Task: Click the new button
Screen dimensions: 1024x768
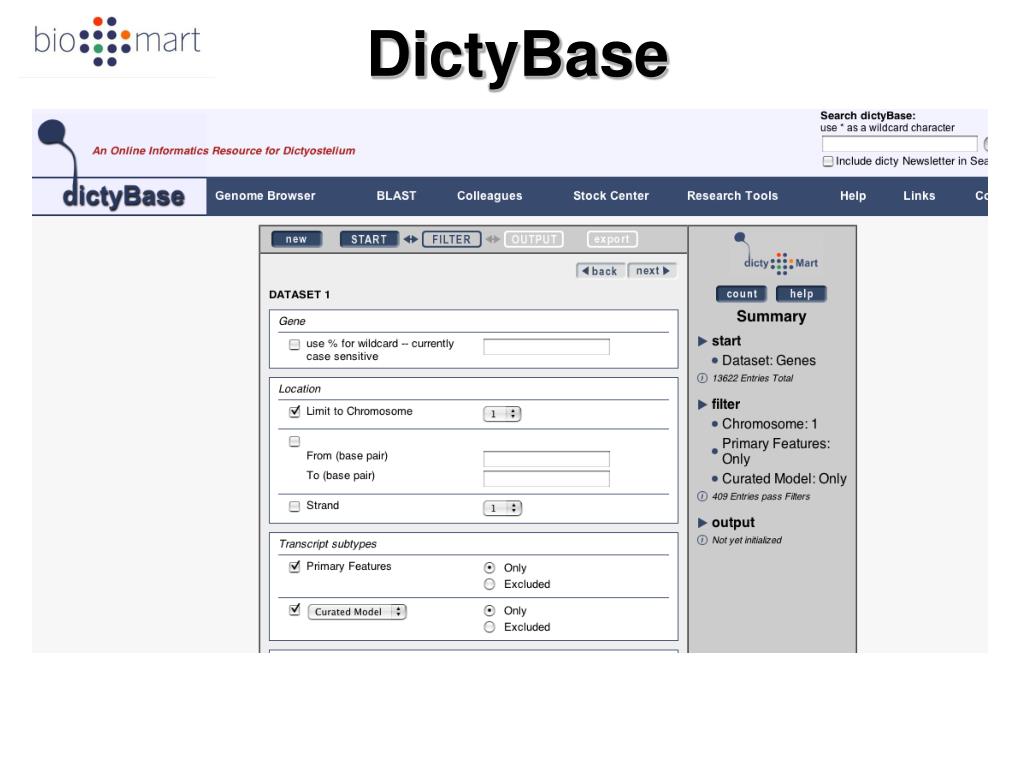Action: pos(296,240)
